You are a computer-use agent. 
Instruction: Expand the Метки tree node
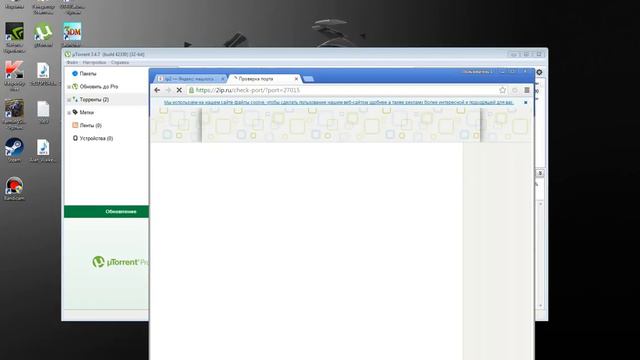pos(69,112)
